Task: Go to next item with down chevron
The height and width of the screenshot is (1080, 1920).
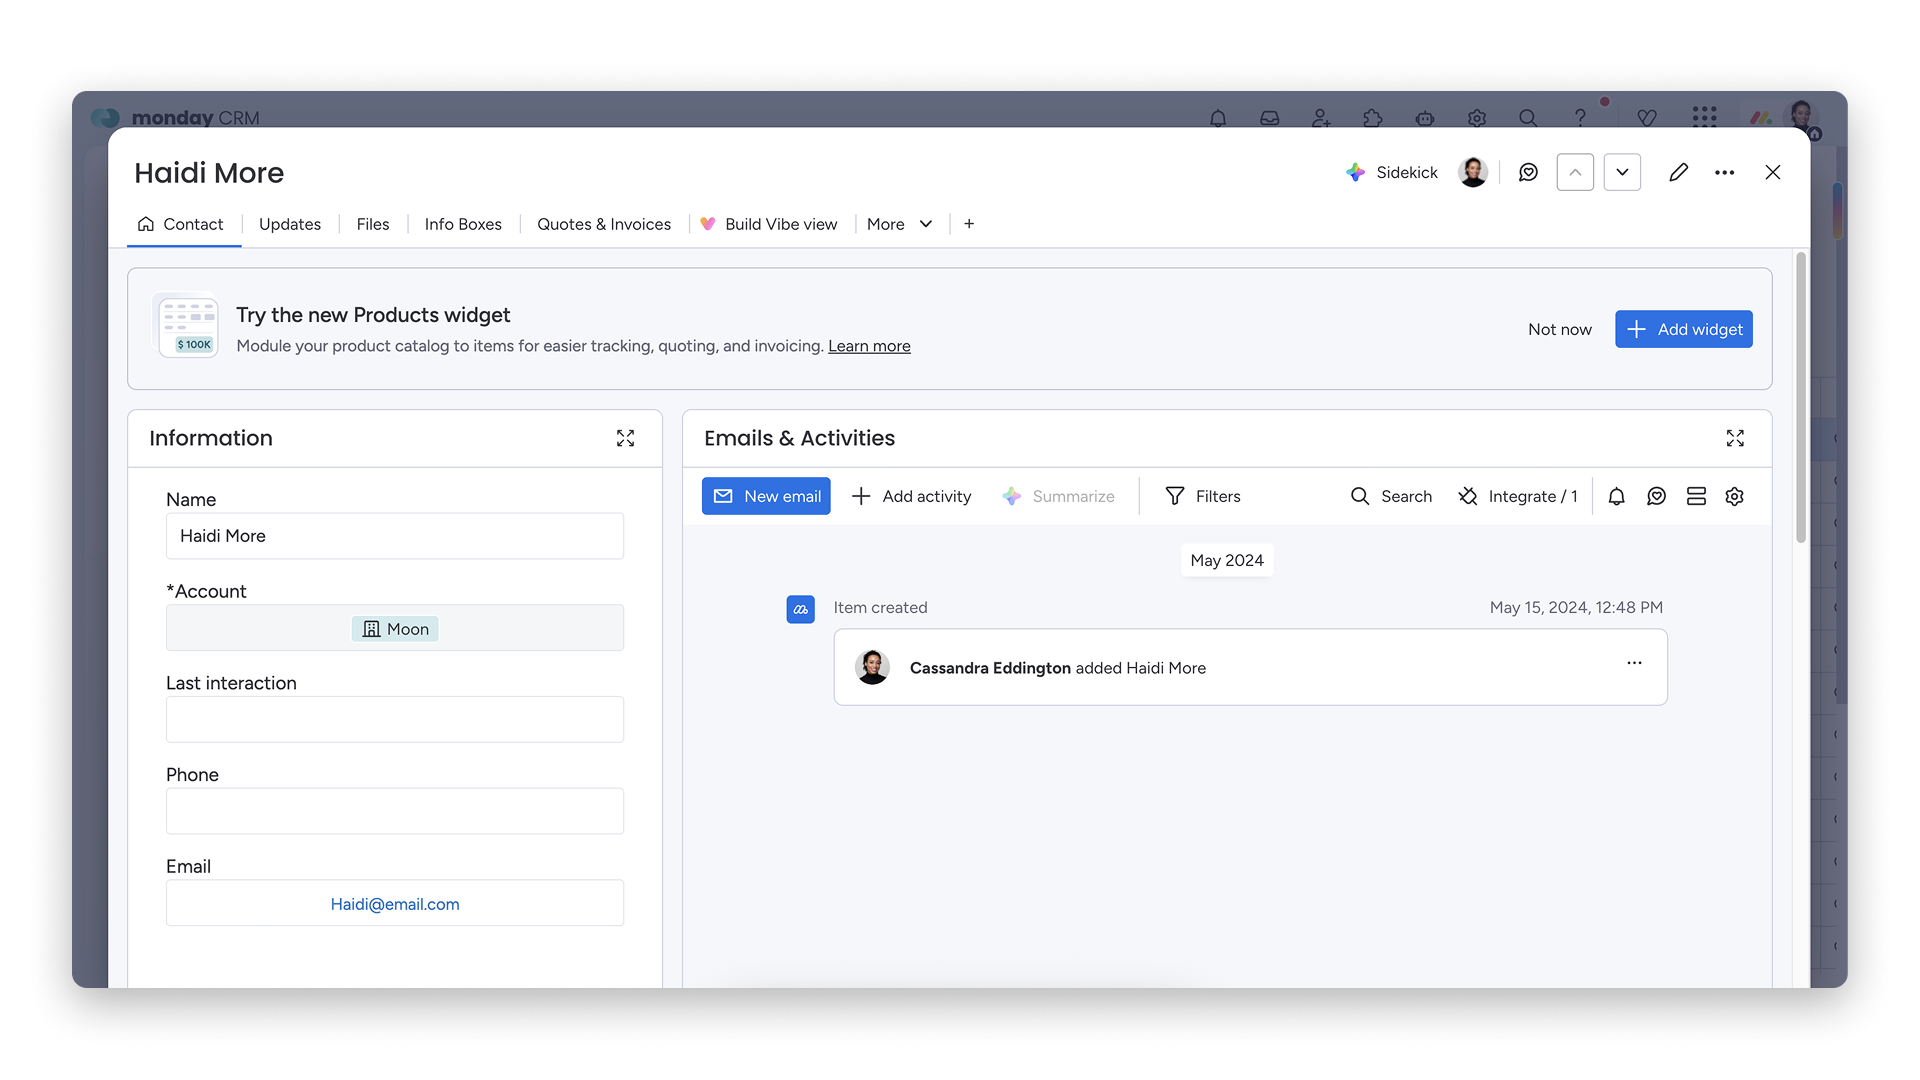Action: click(1622, 172)
